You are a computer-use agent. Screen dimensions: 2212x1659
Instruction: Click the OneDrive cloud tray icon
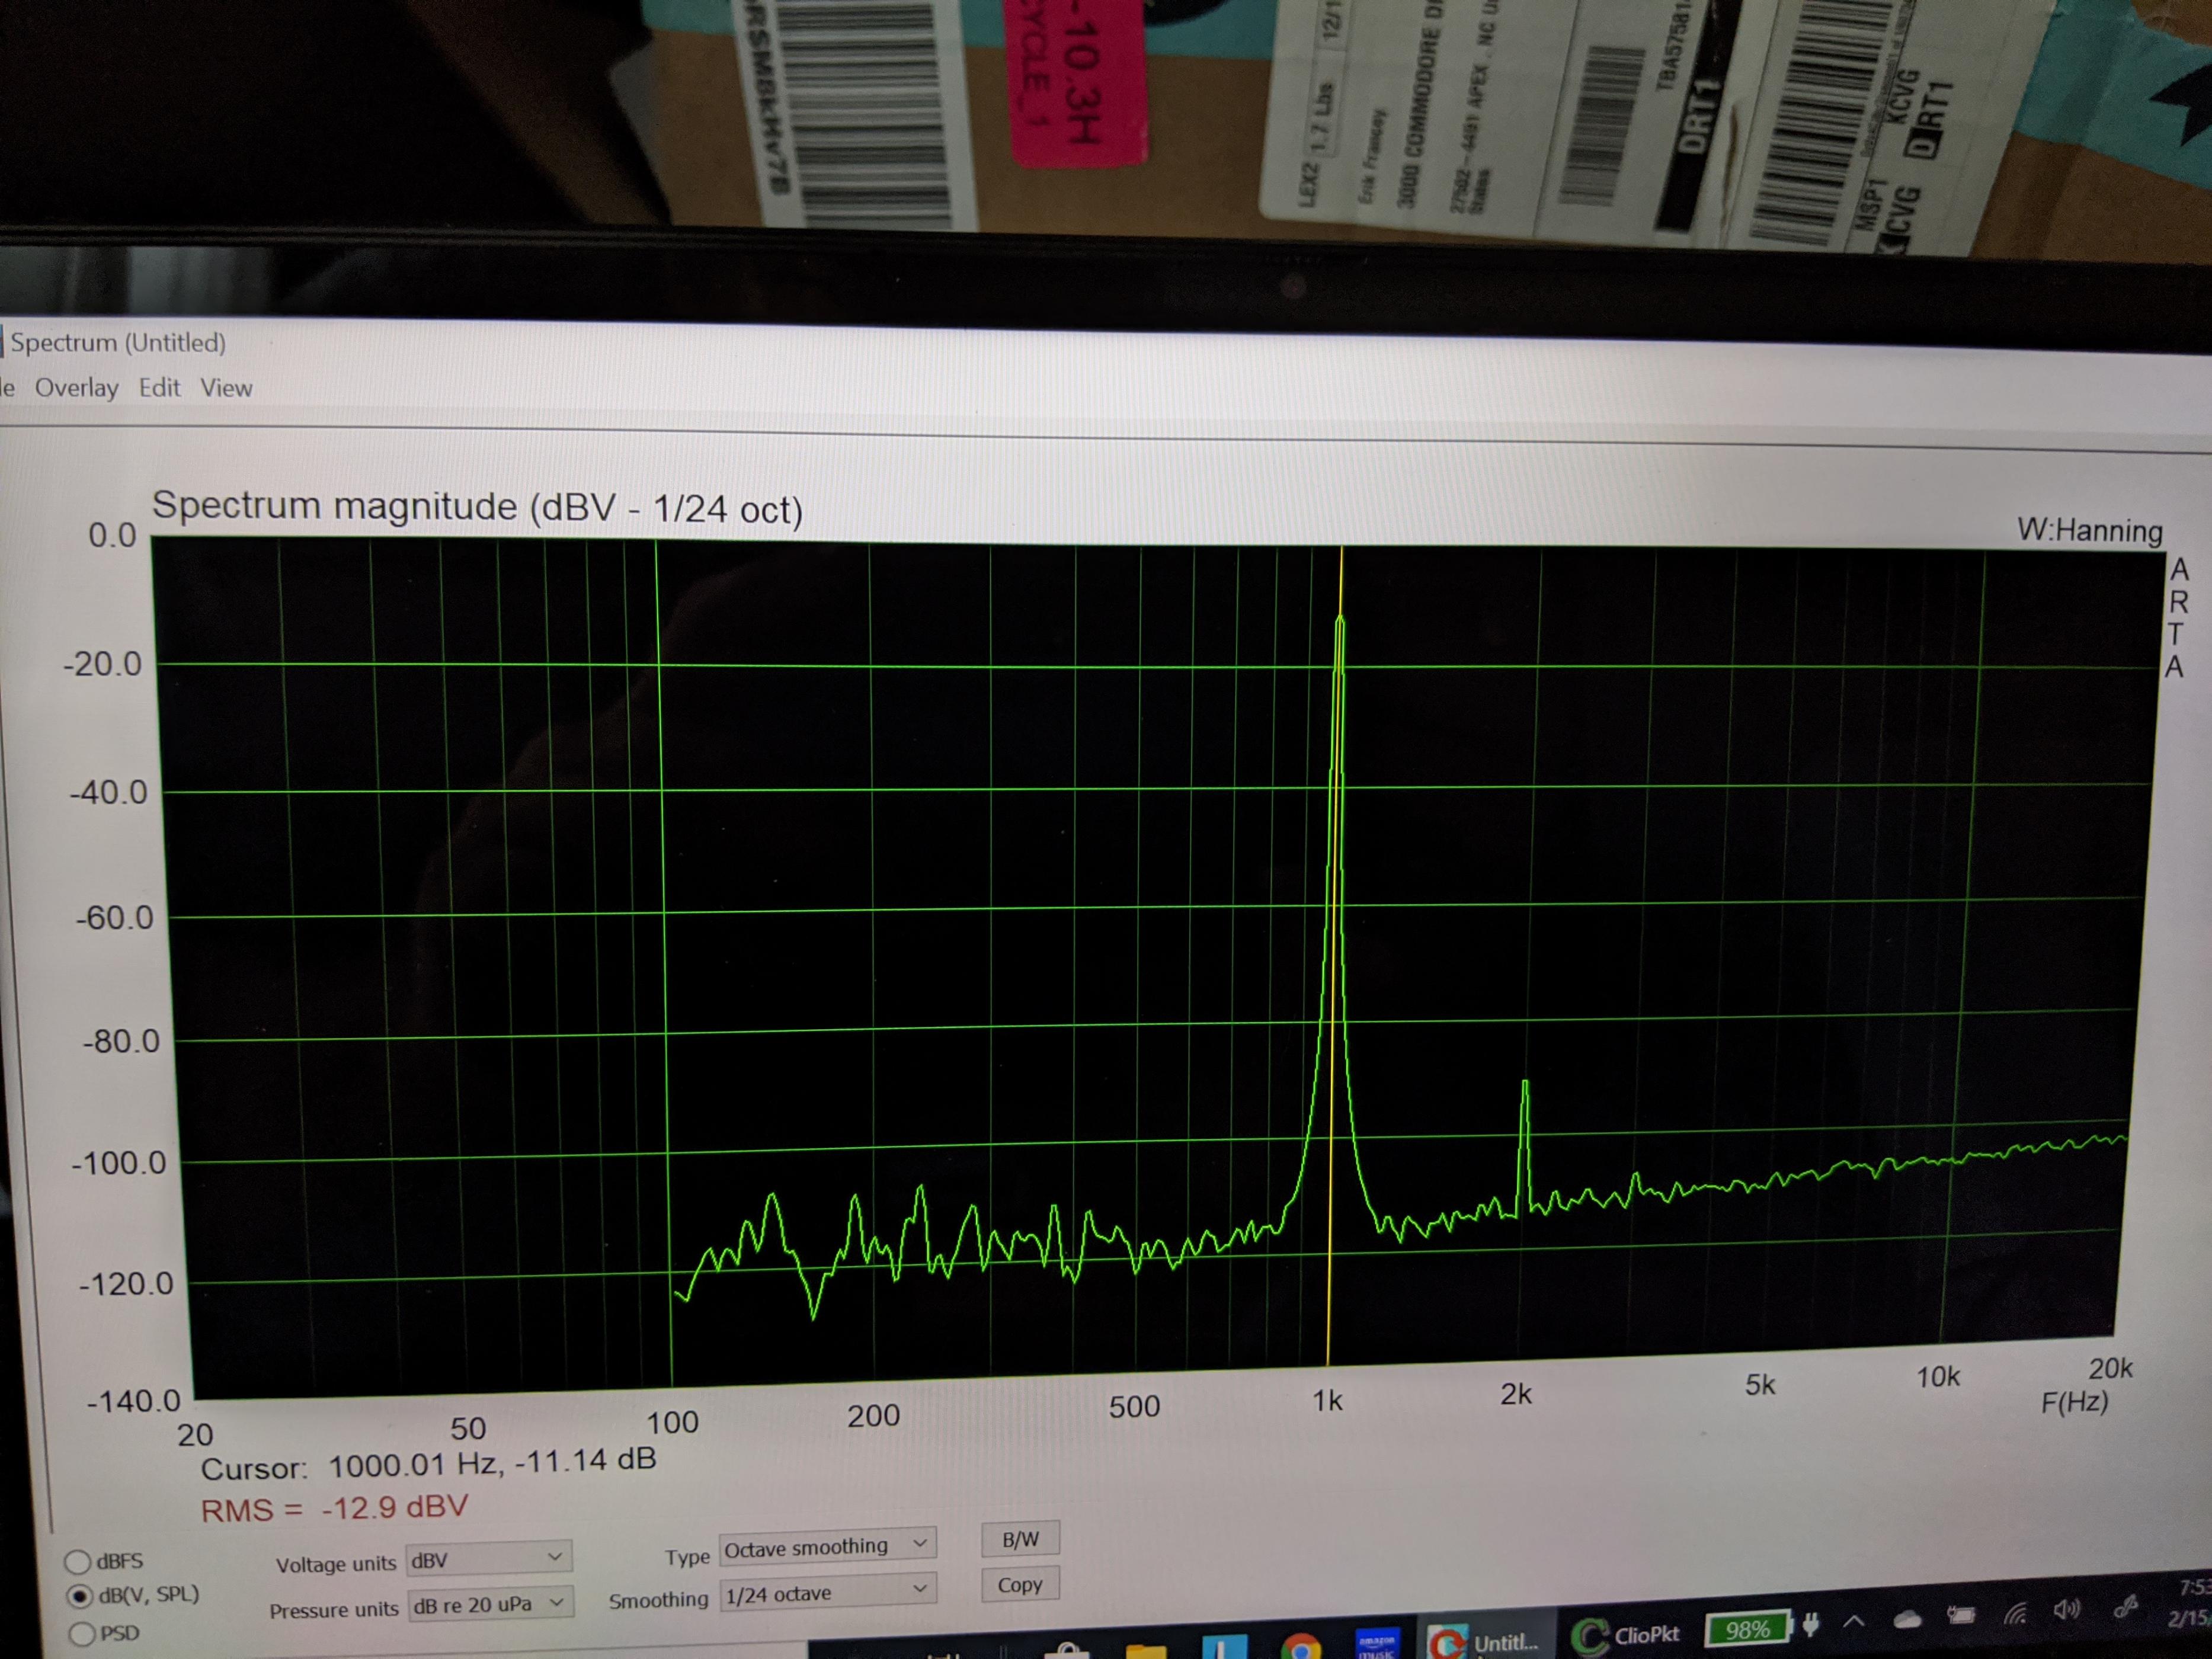1907,1619
